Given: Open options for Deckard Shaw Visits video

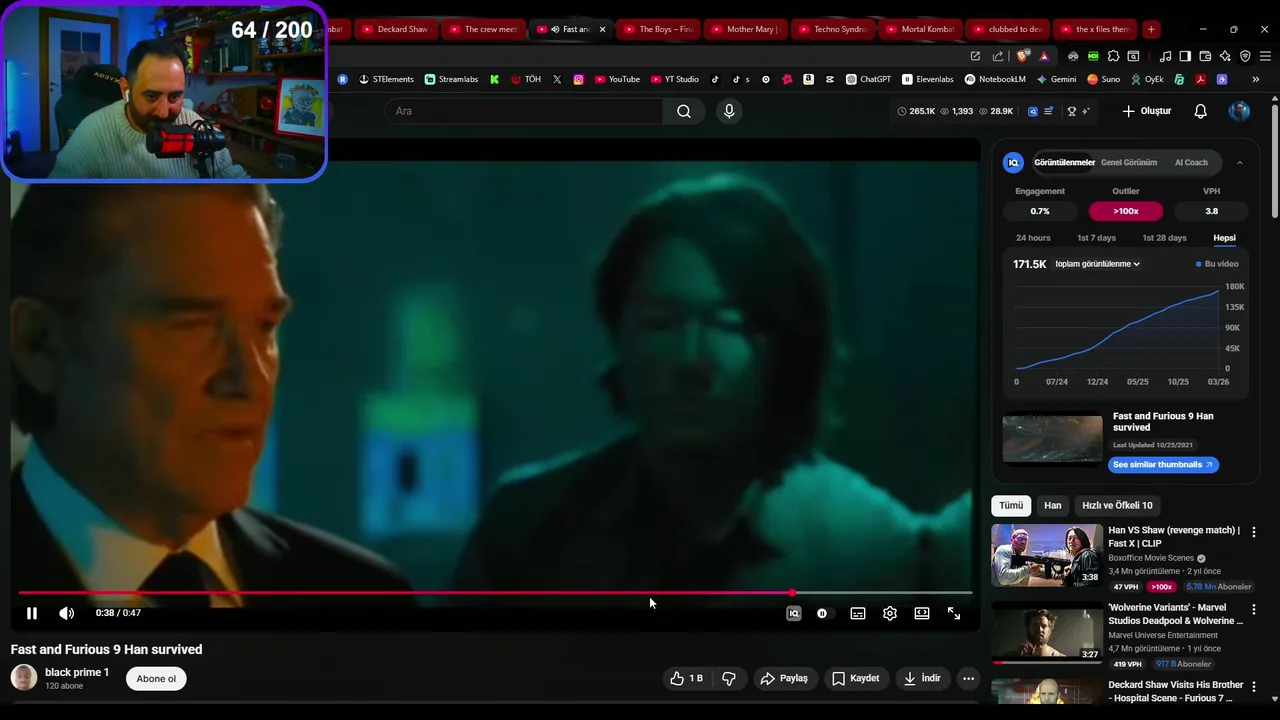Looking at the screenshot, I should click(1253, 686).
